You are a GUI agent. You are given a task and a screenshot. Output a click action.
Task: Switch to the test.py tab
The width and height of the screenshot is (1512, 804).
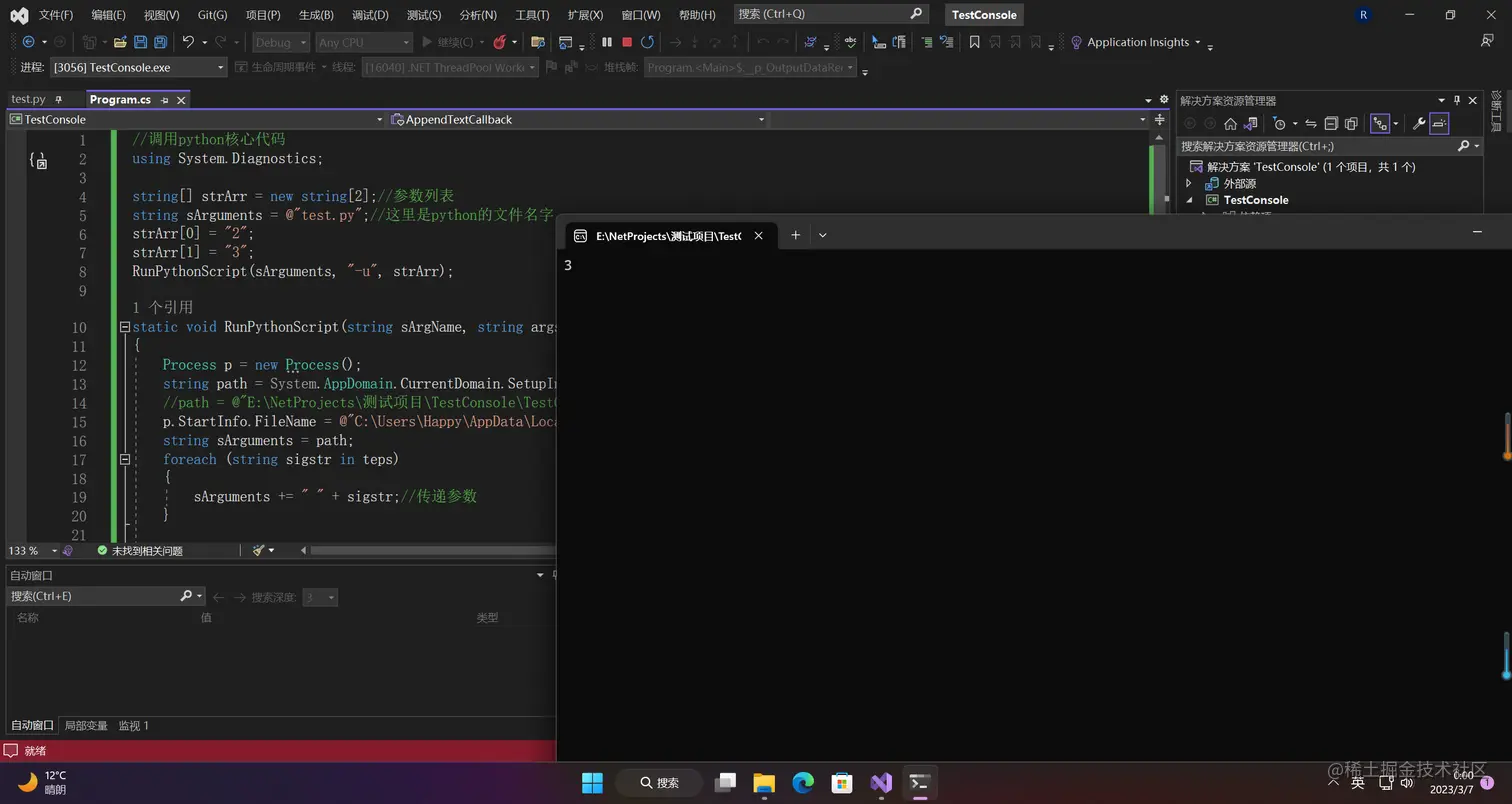pyautogui.click(x=28, y=99)
